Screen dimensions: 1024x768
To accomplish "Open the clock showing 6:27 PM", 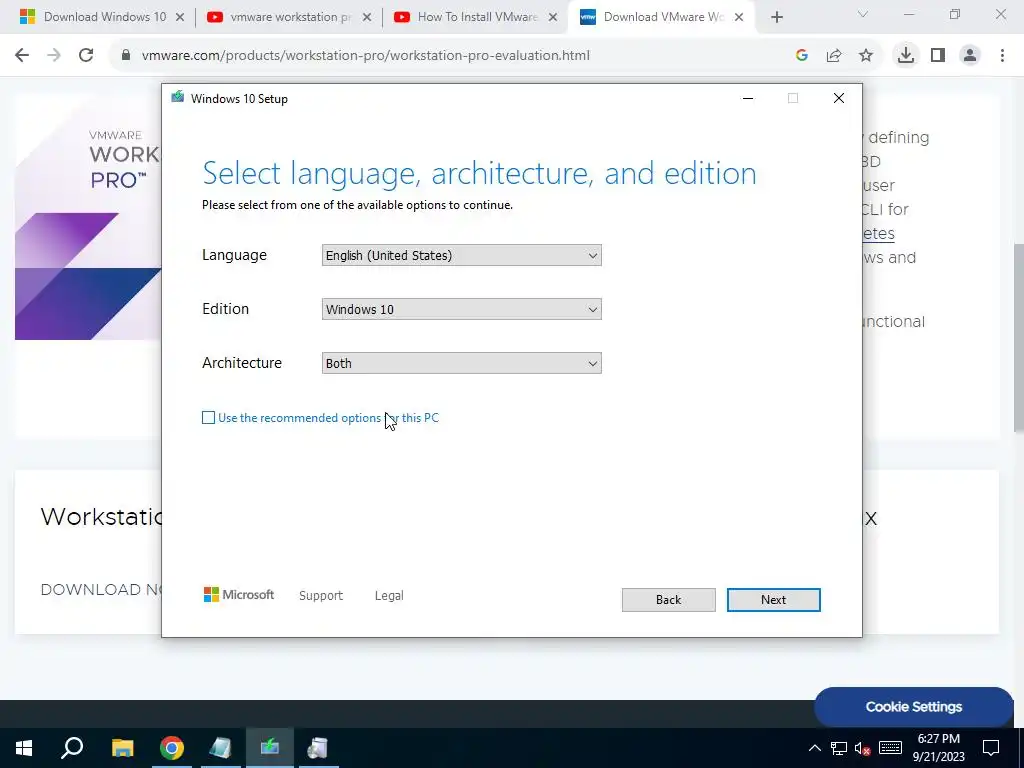I will tap(938, 748).
